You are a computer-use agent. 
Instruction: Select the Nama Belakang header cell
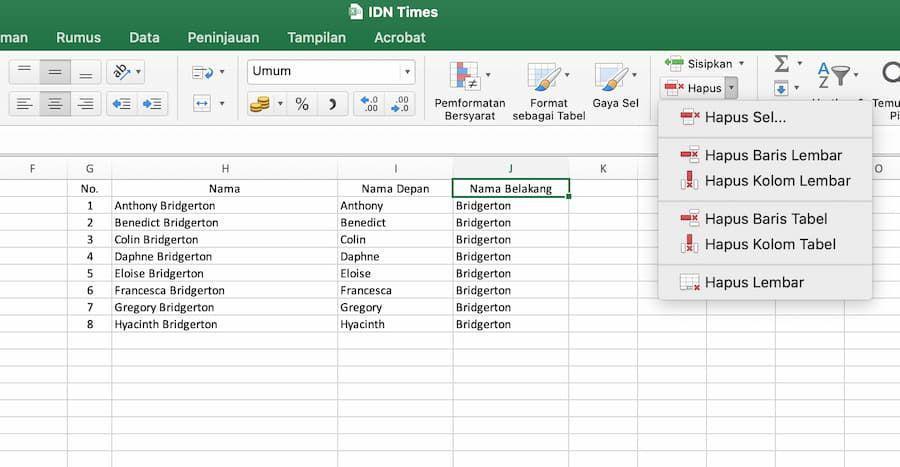tap(511, 189)
